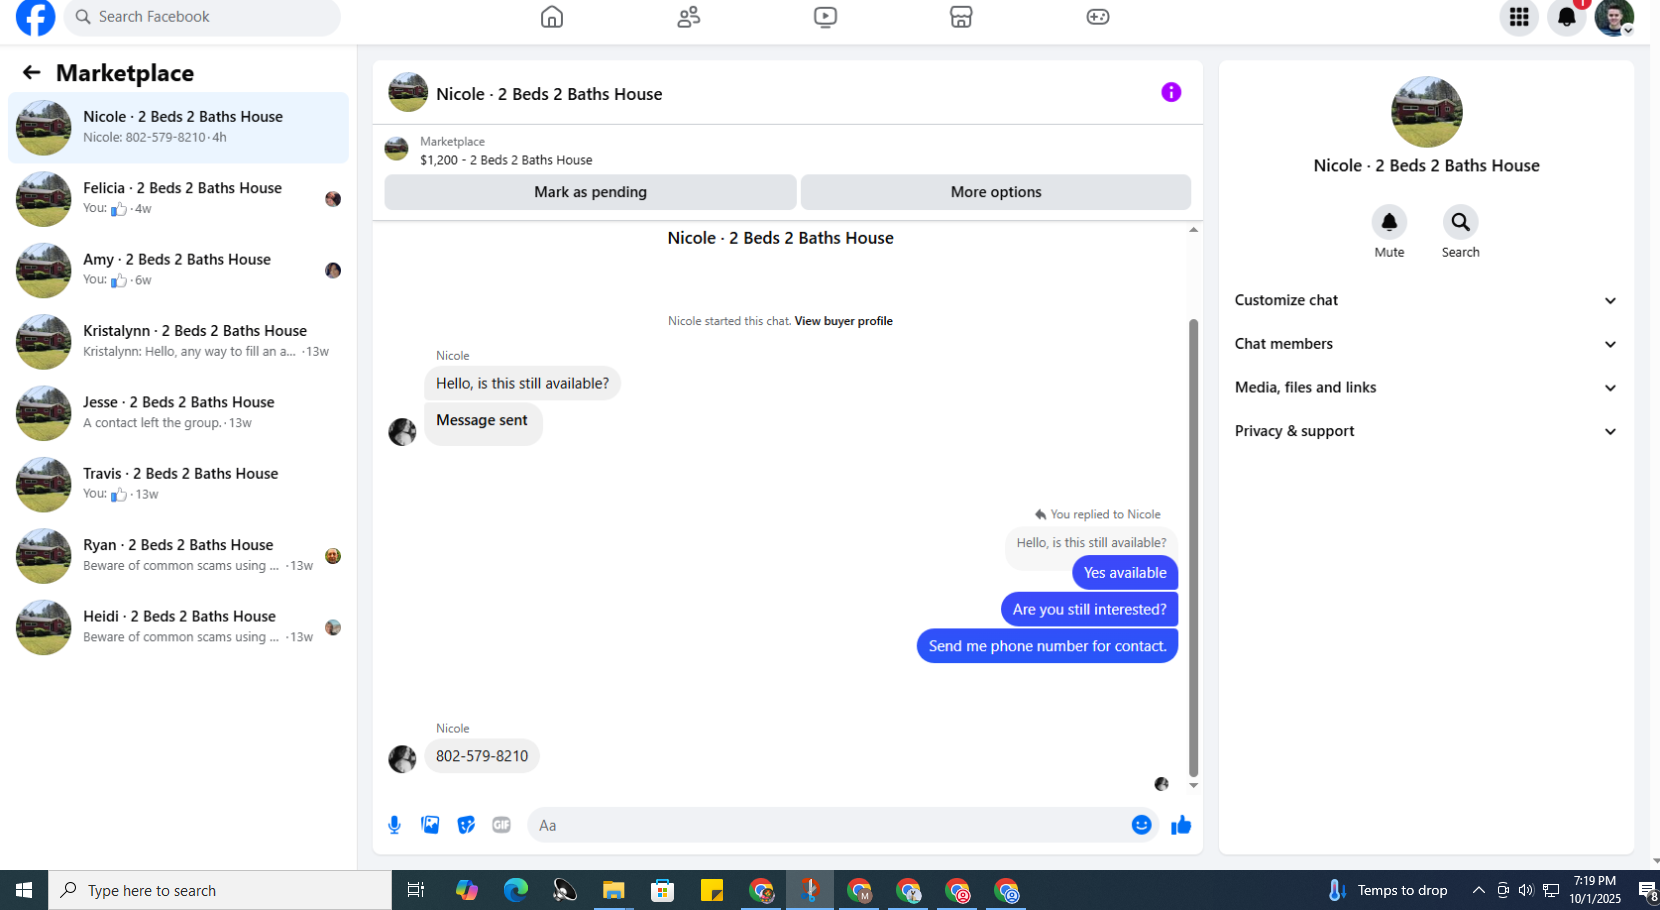1660x910 pixels.
Task: Open the Jesse conversation
Action: point(178,412)
